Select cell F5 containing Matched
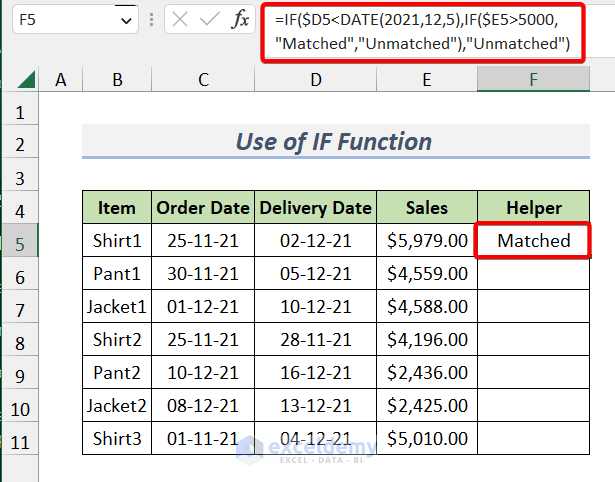The width and height of the screenshot is (615, 482). pos(534,241)
